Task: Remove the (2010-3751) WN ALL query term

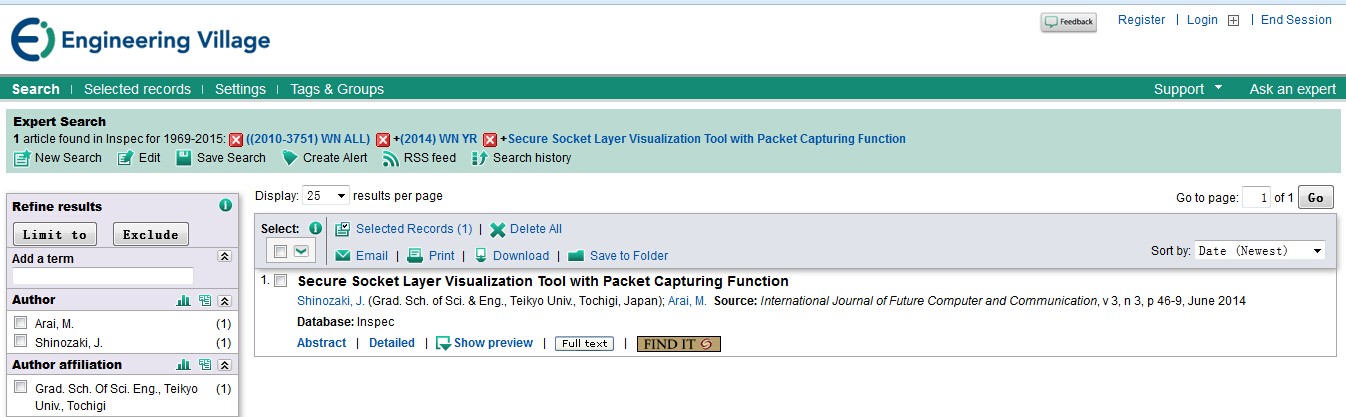Action: 237,140
